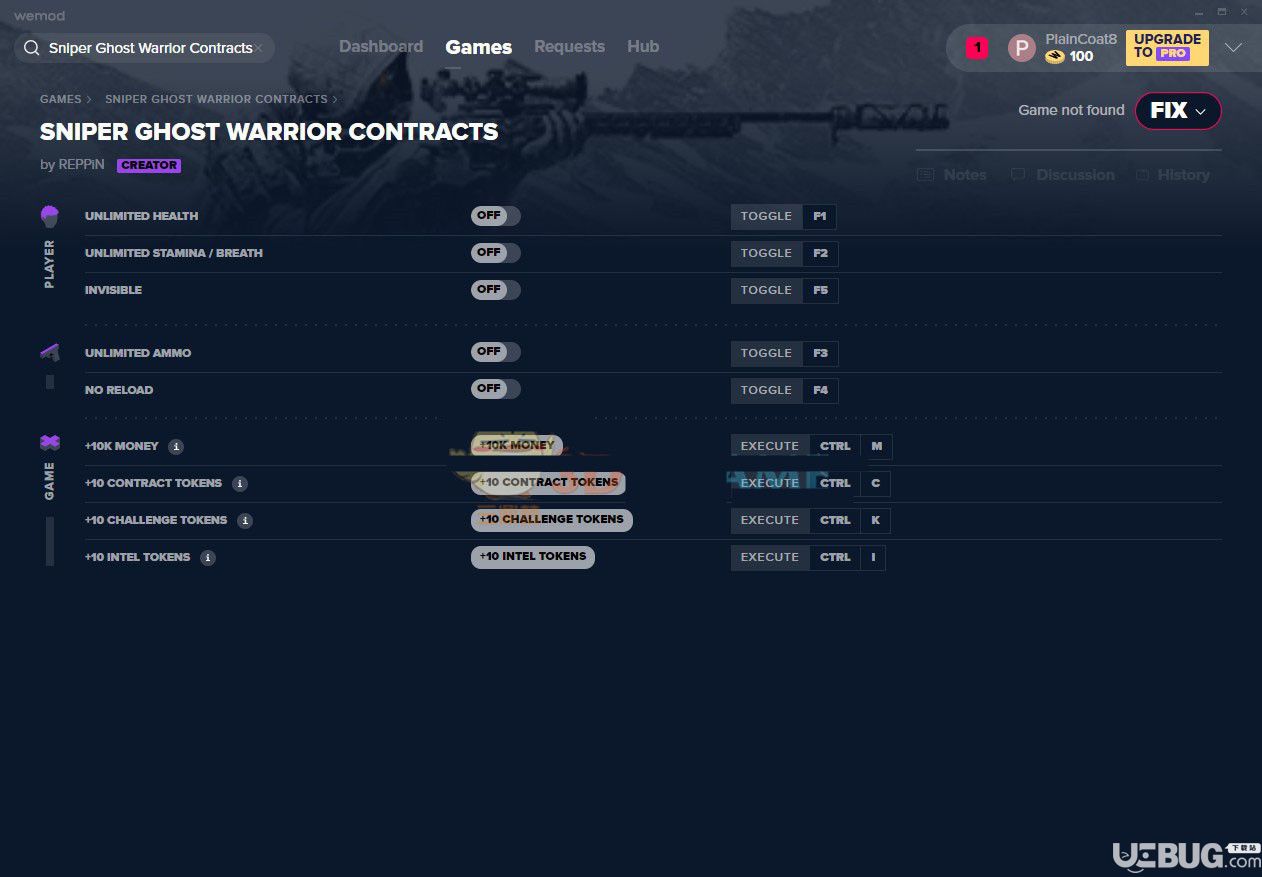Click the UNLIMITED HEALTH label
The height and width of the screenshot is (877, 1262).
click(x=142, y=216)
